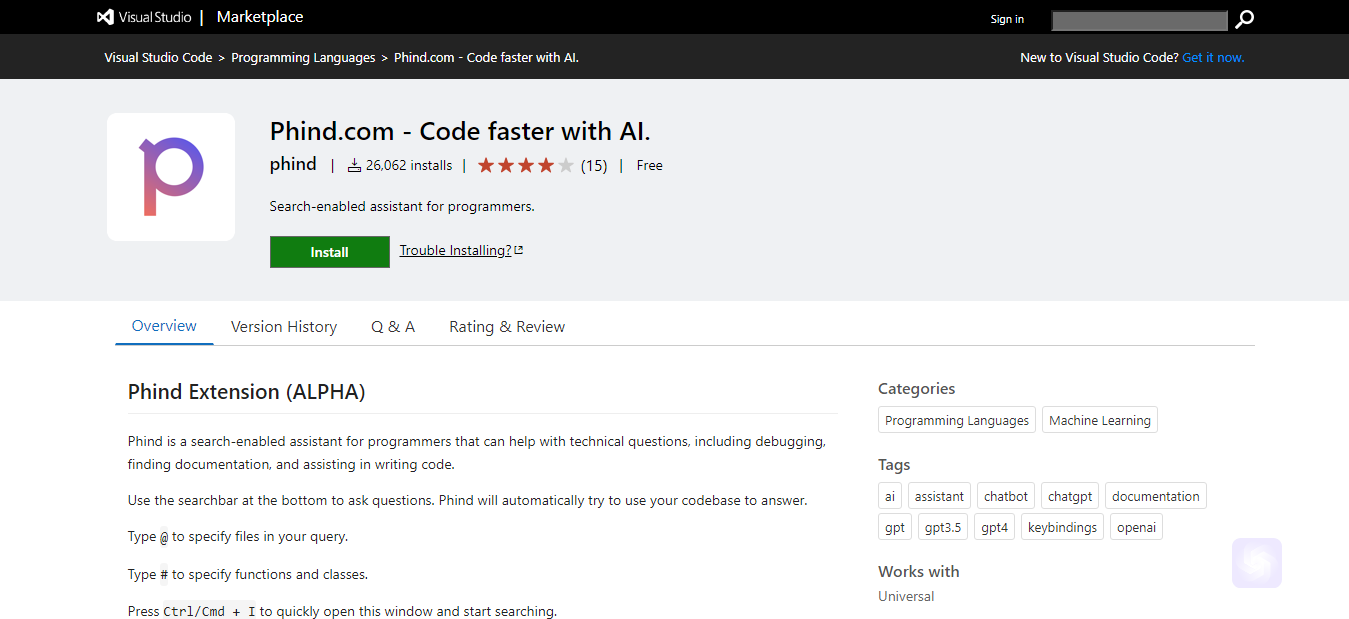This screenshot has height=619, width=1349.
Task: Open the Q & A tab
Action: [x=393, y=327]
